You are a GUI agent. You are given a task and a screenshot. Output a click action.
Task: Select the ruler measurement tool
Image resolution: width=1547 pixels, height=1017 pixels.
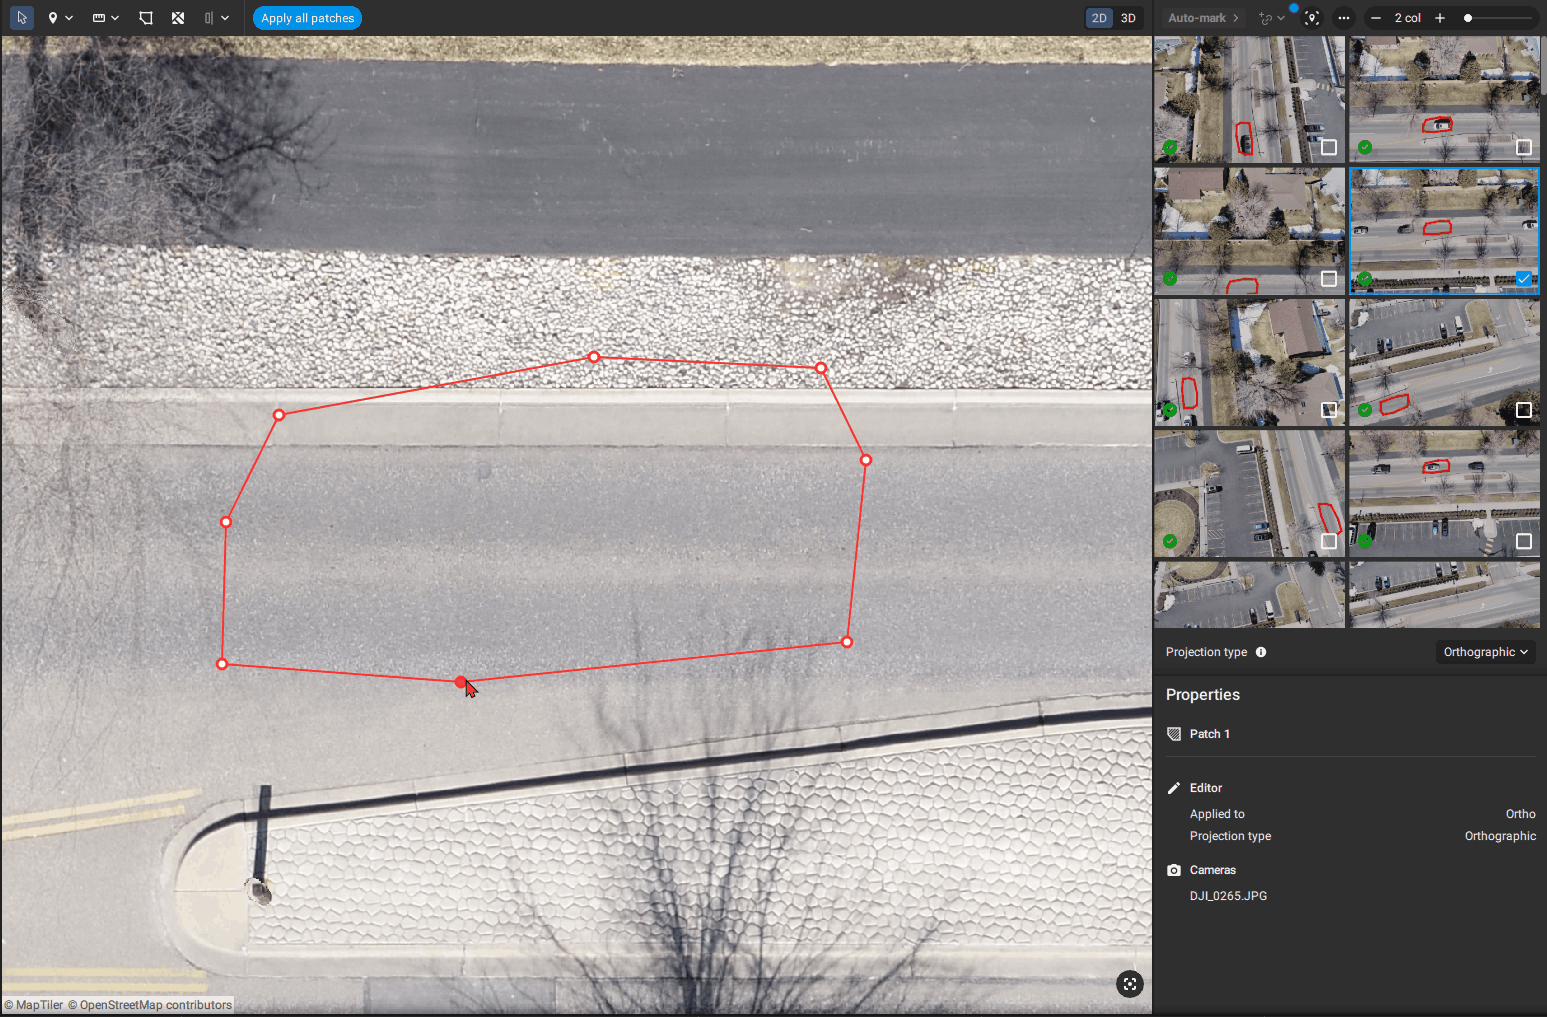pyautogui.click(x=98, y=18)
